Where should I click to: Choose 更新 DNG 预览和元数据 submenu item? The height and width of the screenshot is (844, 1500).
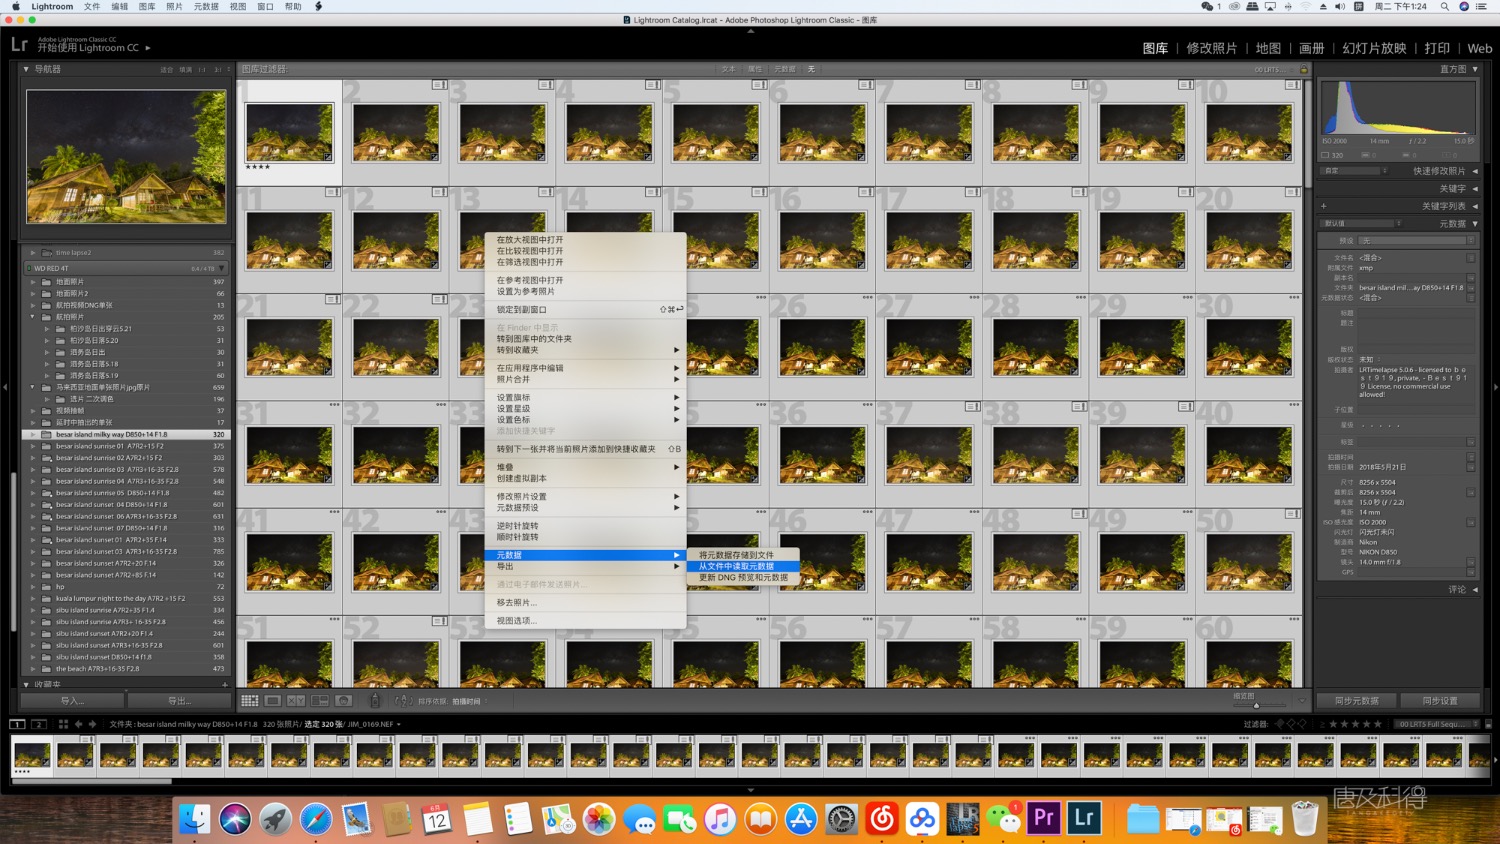click(x=743, y=577)
